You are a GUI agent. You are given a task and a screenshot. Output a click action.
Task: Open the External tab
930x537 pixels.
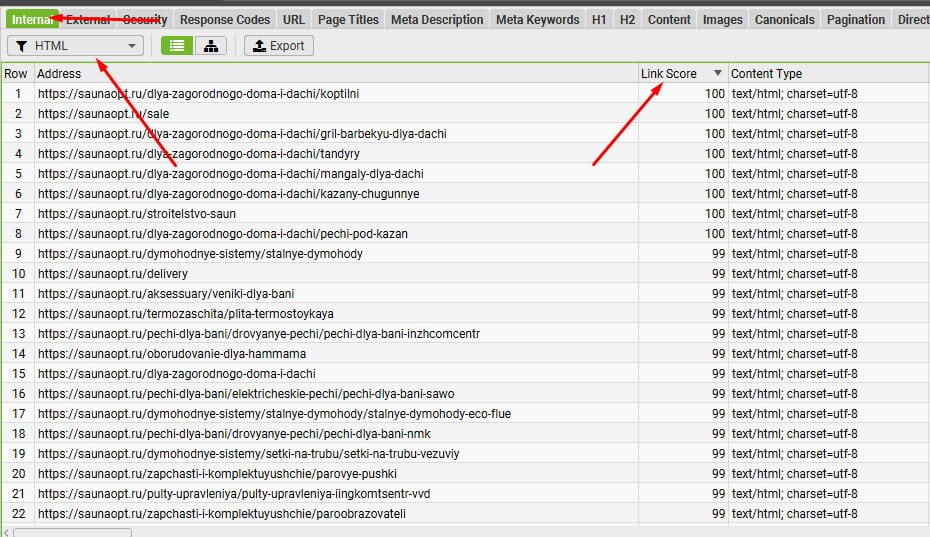88,20
